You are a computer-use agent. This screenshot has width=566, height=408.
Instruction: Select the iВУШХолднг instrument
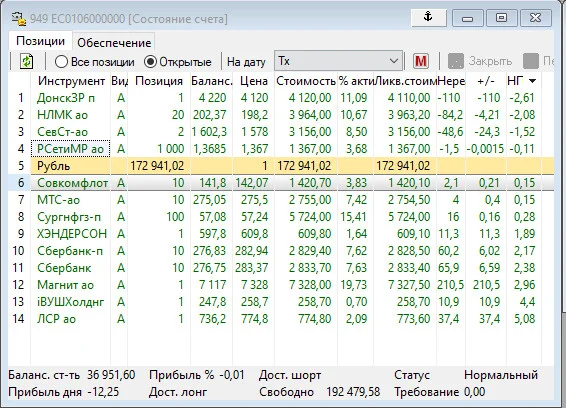(x=70, y=302)
